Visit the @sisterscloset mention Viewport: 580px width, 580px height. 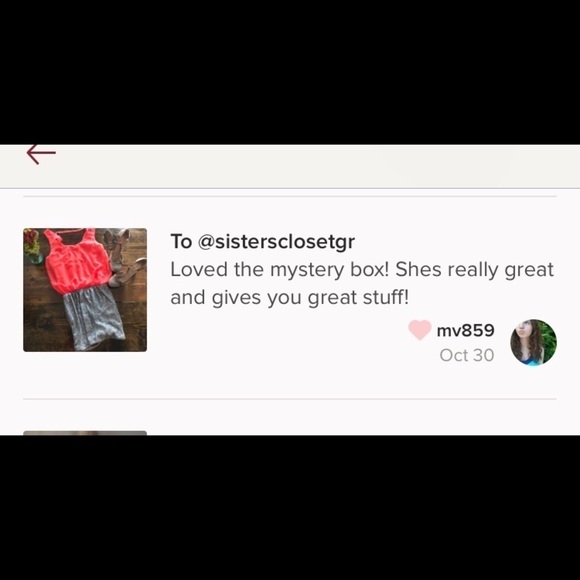(x=276, y=242)
